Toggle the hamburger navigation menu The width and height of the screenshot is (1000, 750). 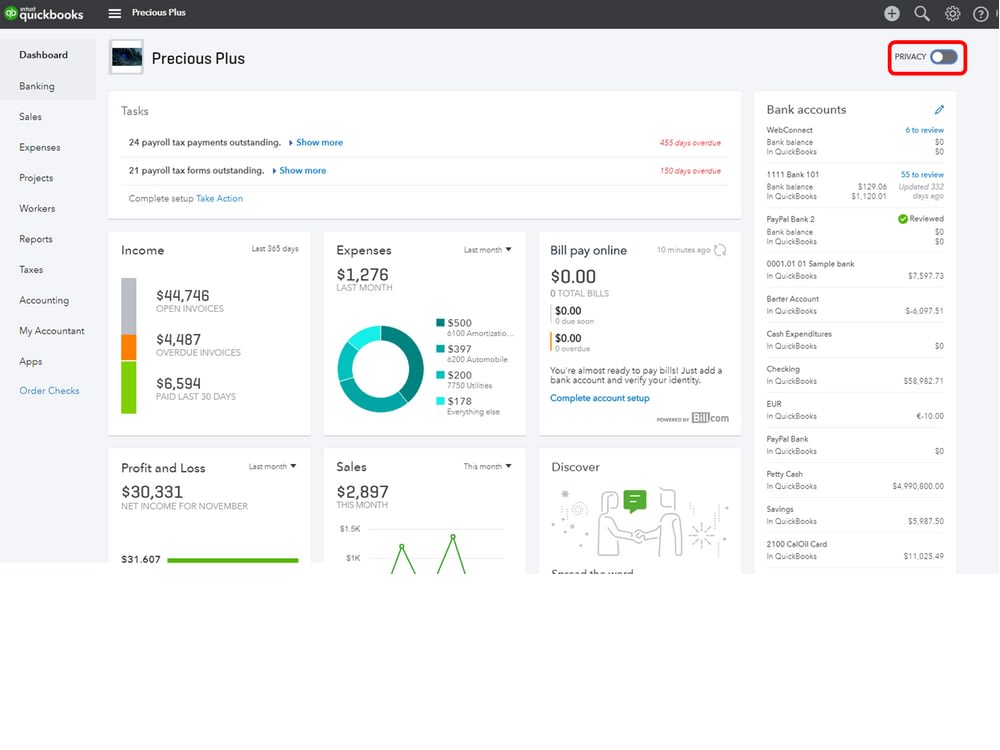[x=115, y=13]
